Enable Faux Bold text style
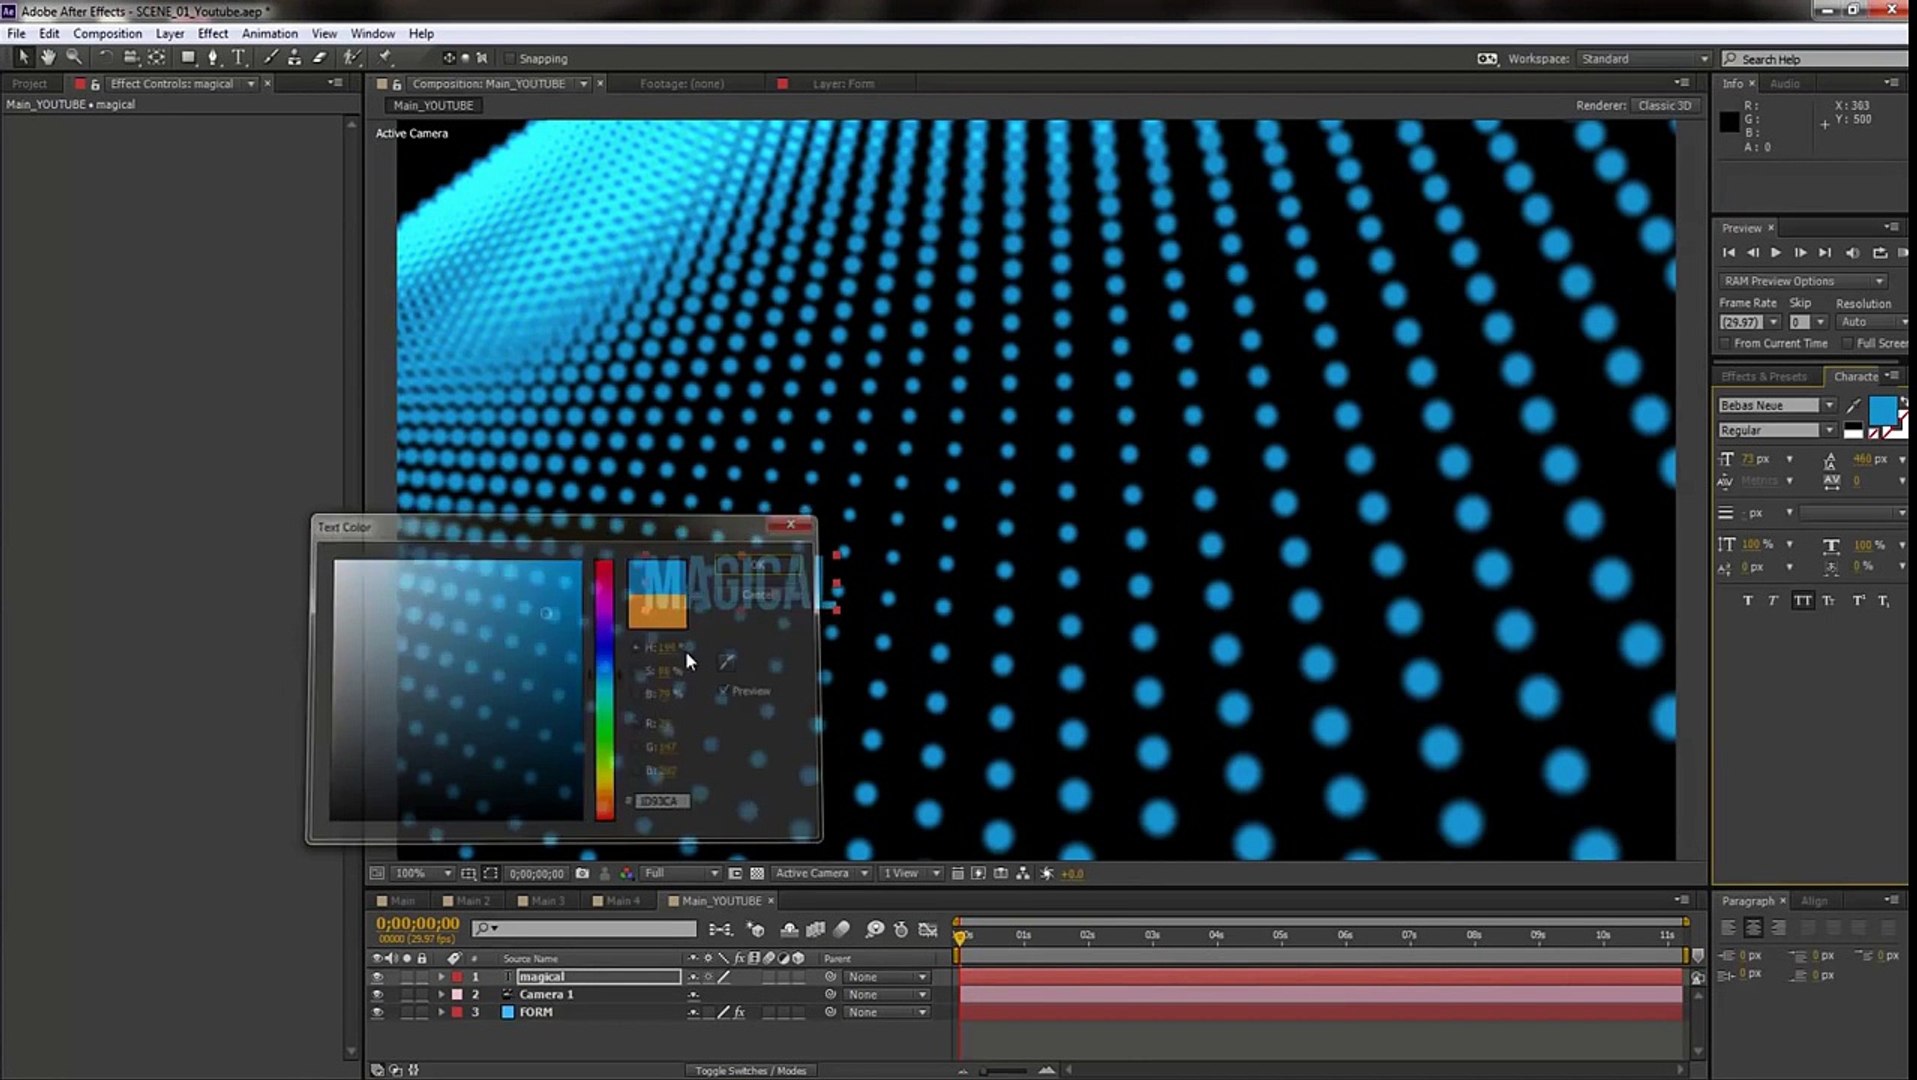This screenshot has width=1917, height=1080. point(1747,601)
